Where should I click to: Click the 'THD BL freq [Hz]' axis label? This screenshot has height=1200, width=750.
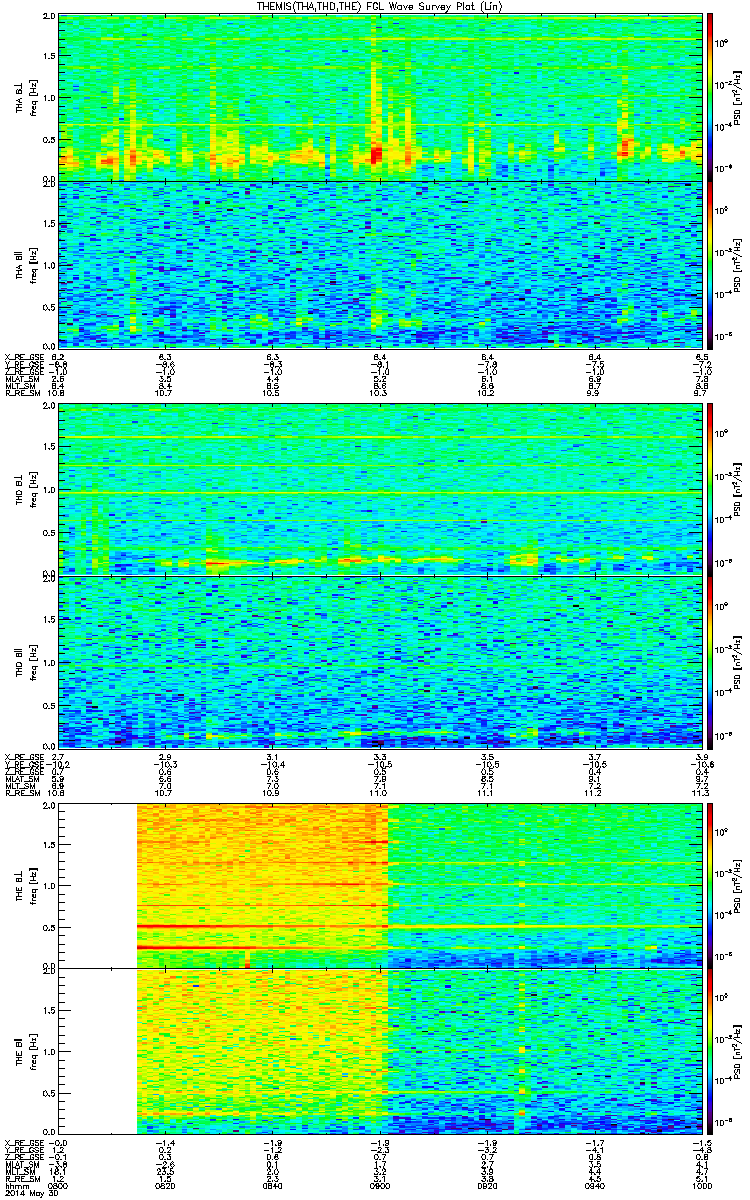point(25,489)
